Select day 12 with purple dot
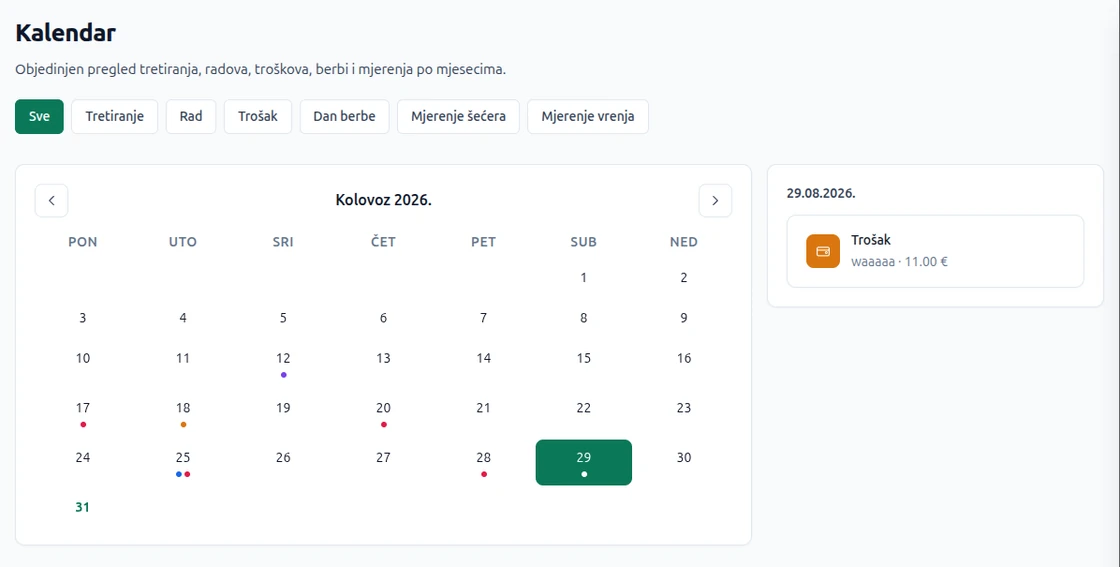Image resolution: width=1120 pixels, height=567 pixels. coord(283,364)
